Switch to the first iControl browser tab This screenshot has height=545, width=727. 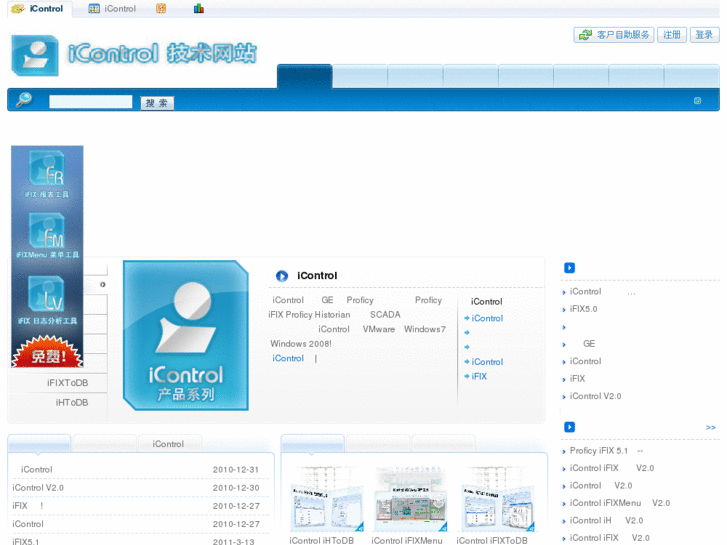pos(39,9)
